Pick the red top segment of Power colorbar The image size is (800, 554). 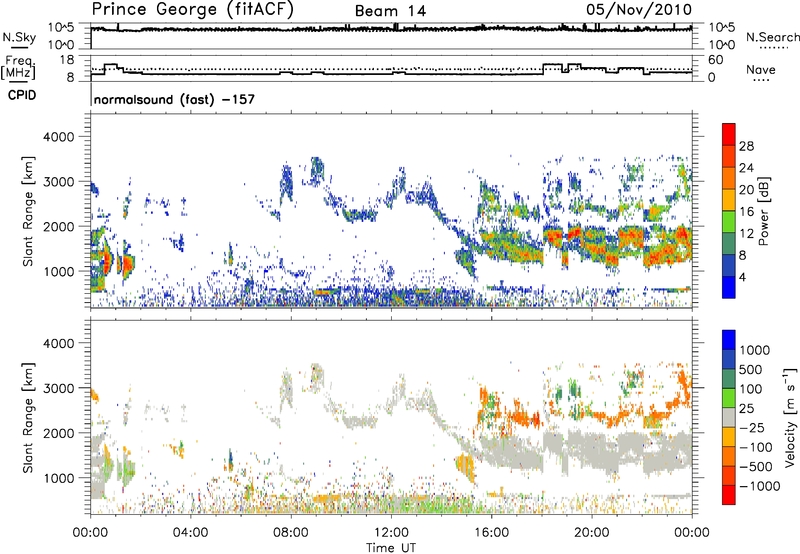point(729,135)
